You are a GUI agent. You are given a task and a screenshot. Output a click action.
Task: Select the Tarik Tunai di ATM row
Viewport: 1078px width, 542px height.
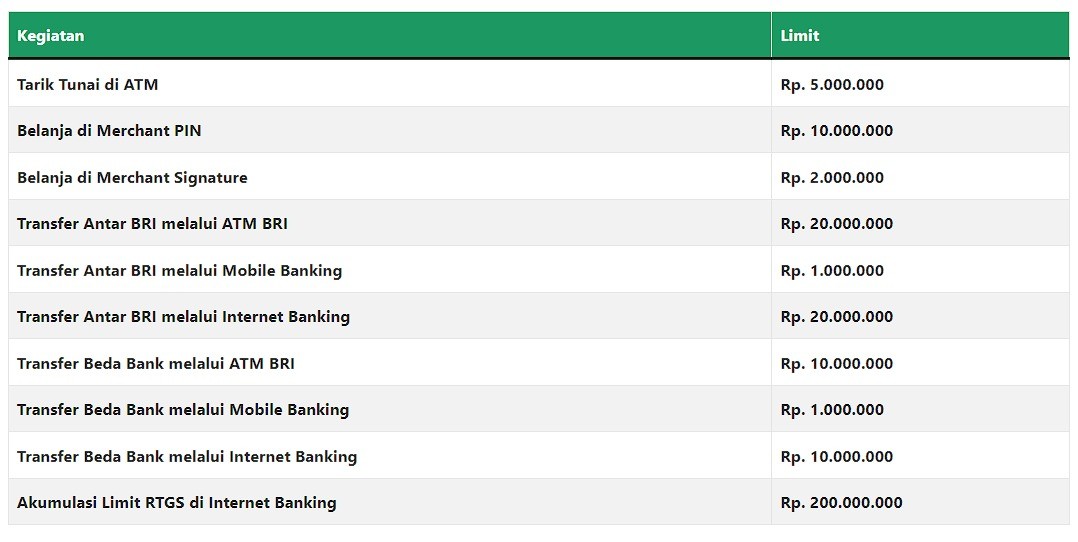coord(539,84)
